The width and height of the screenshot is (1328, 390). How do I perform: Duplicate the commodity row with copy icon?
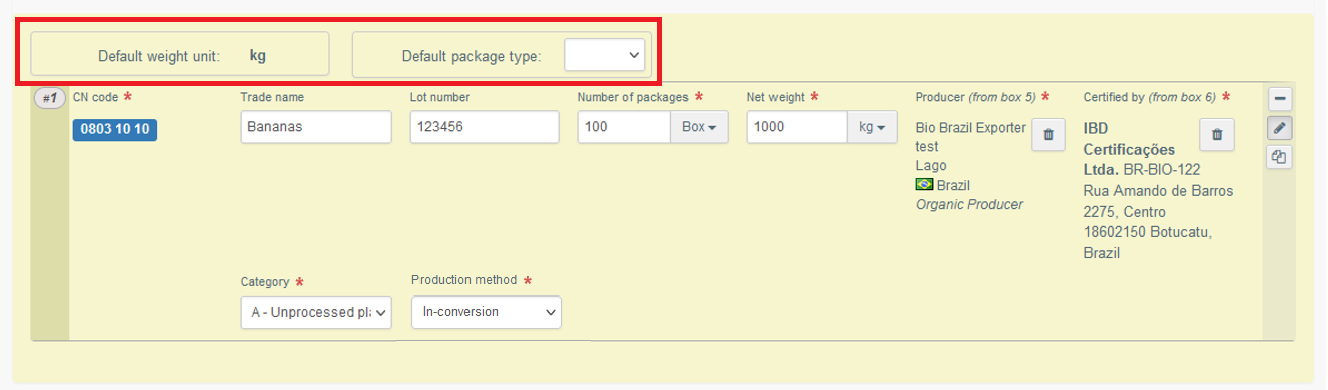1279,156
